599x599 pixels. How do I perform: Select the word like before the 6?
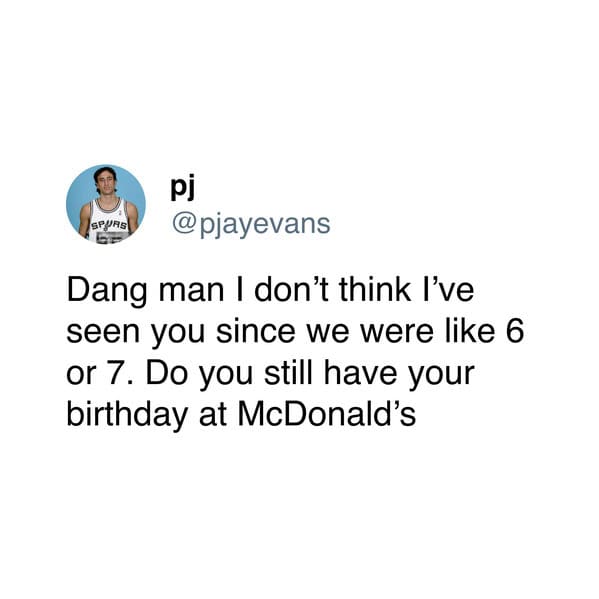click(x=470, y=330)
